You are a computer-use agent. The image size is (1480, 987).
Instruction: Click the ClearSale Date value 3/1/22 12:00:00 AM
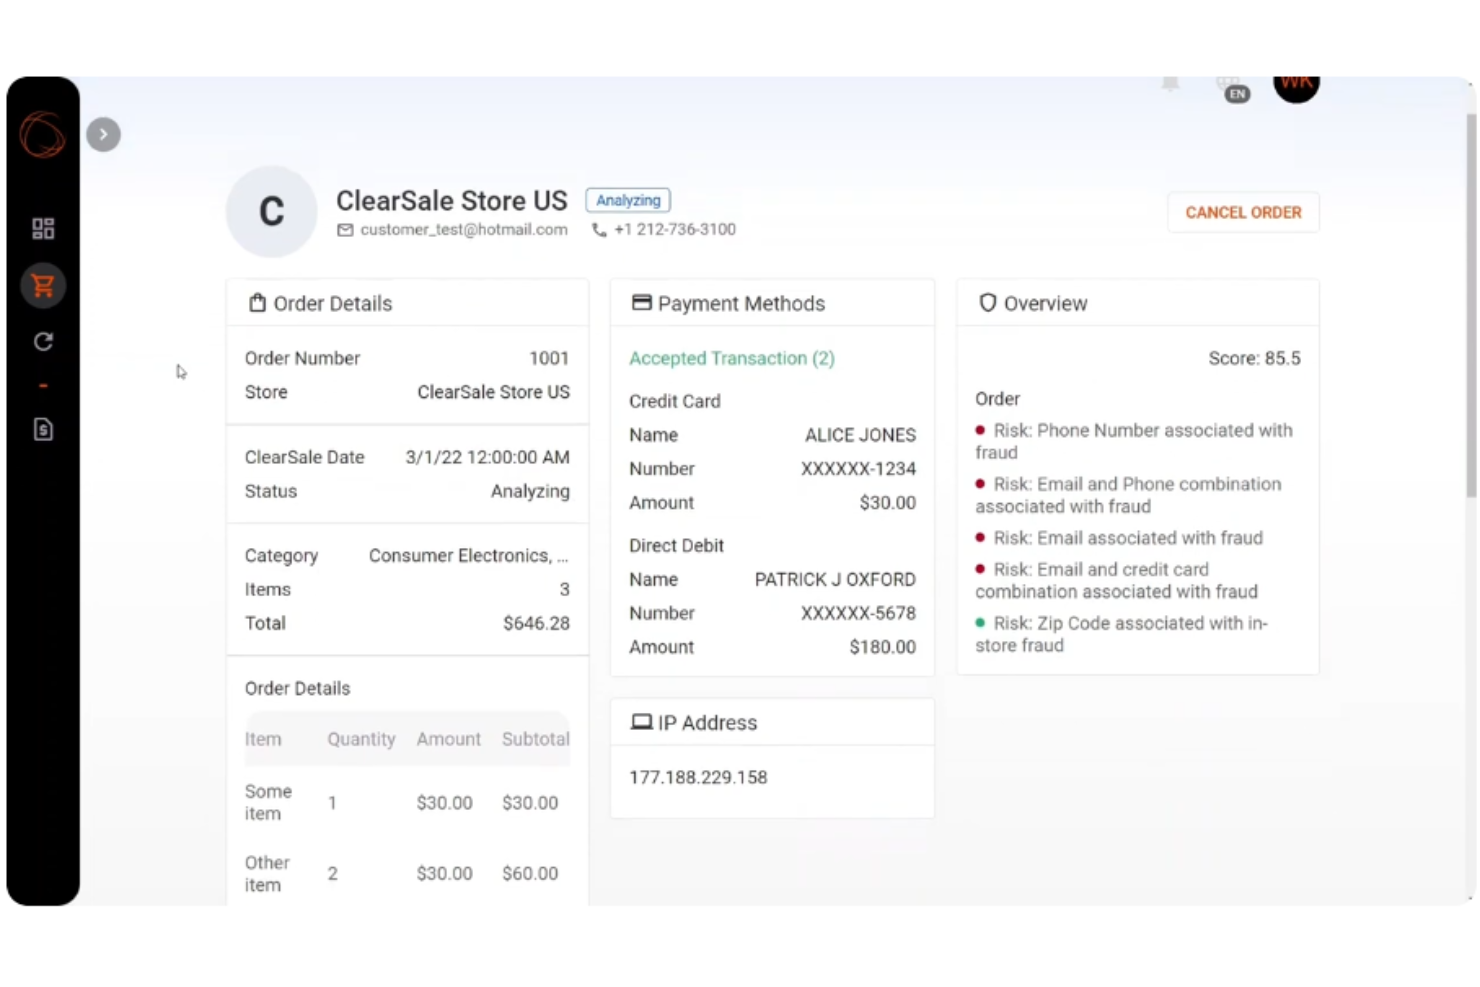tap(487, 457)
